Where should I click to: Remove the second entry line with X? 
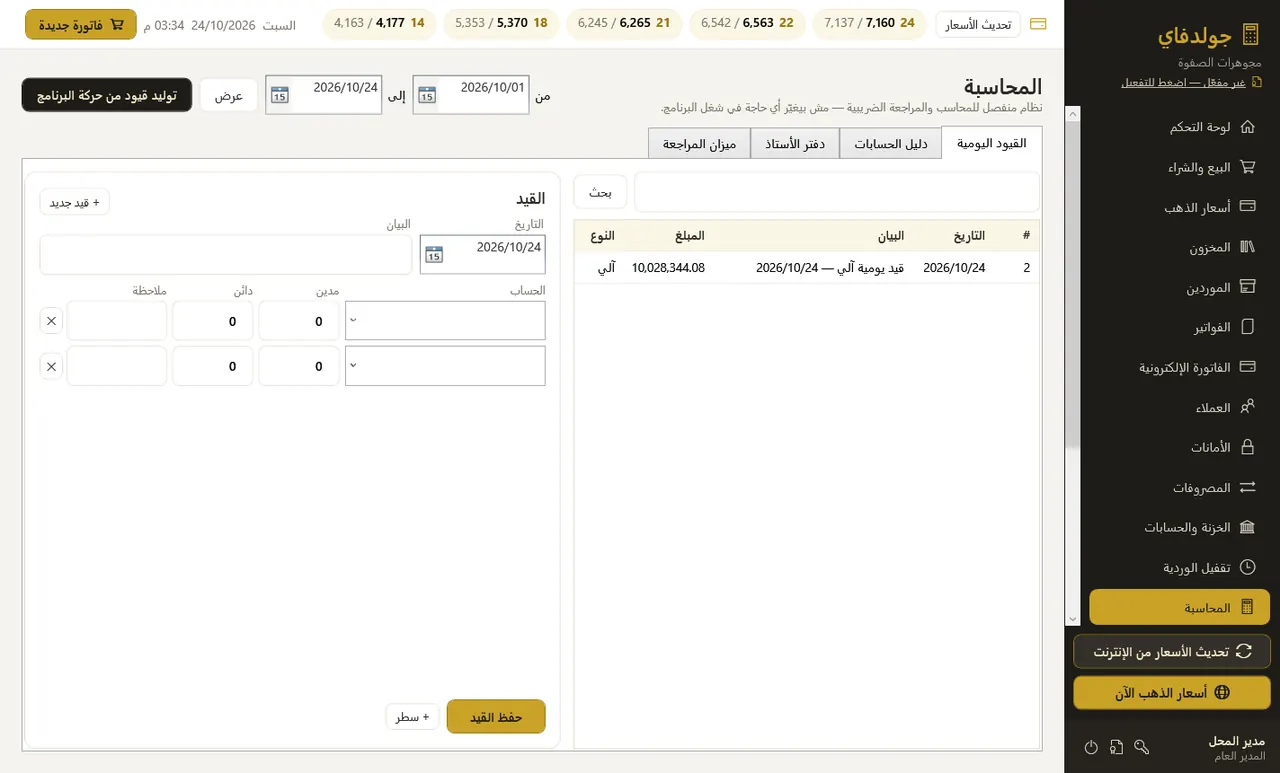tap(52, 366)
